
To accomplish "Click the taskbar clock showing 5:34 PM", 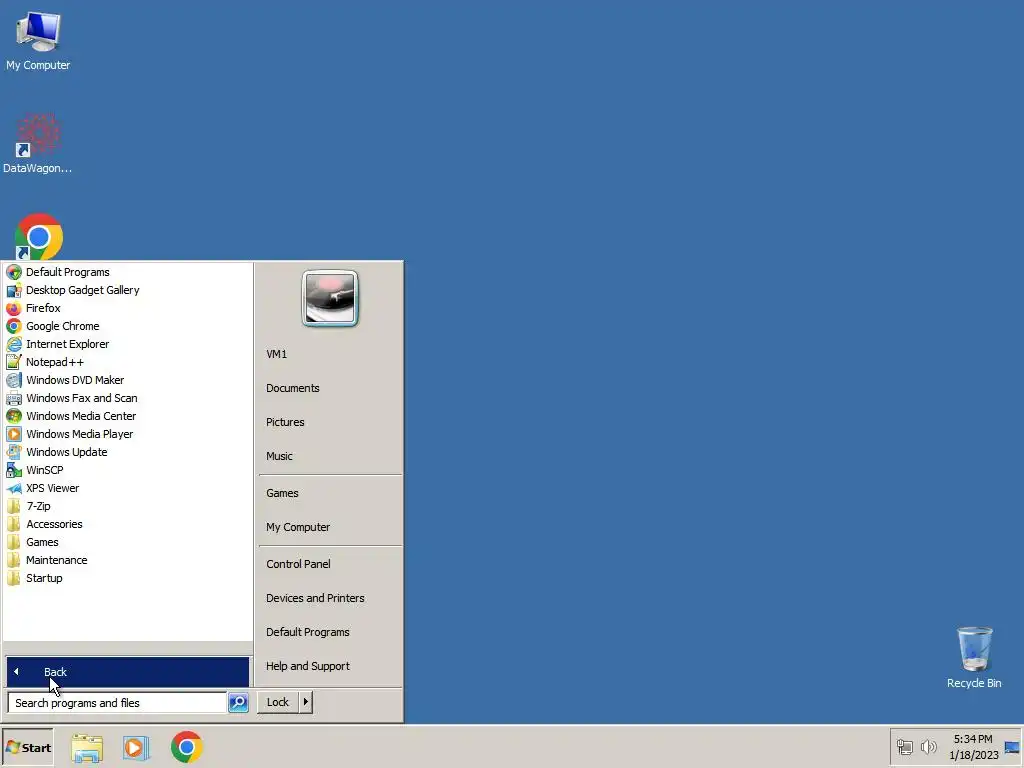I will tap(973, 747).
